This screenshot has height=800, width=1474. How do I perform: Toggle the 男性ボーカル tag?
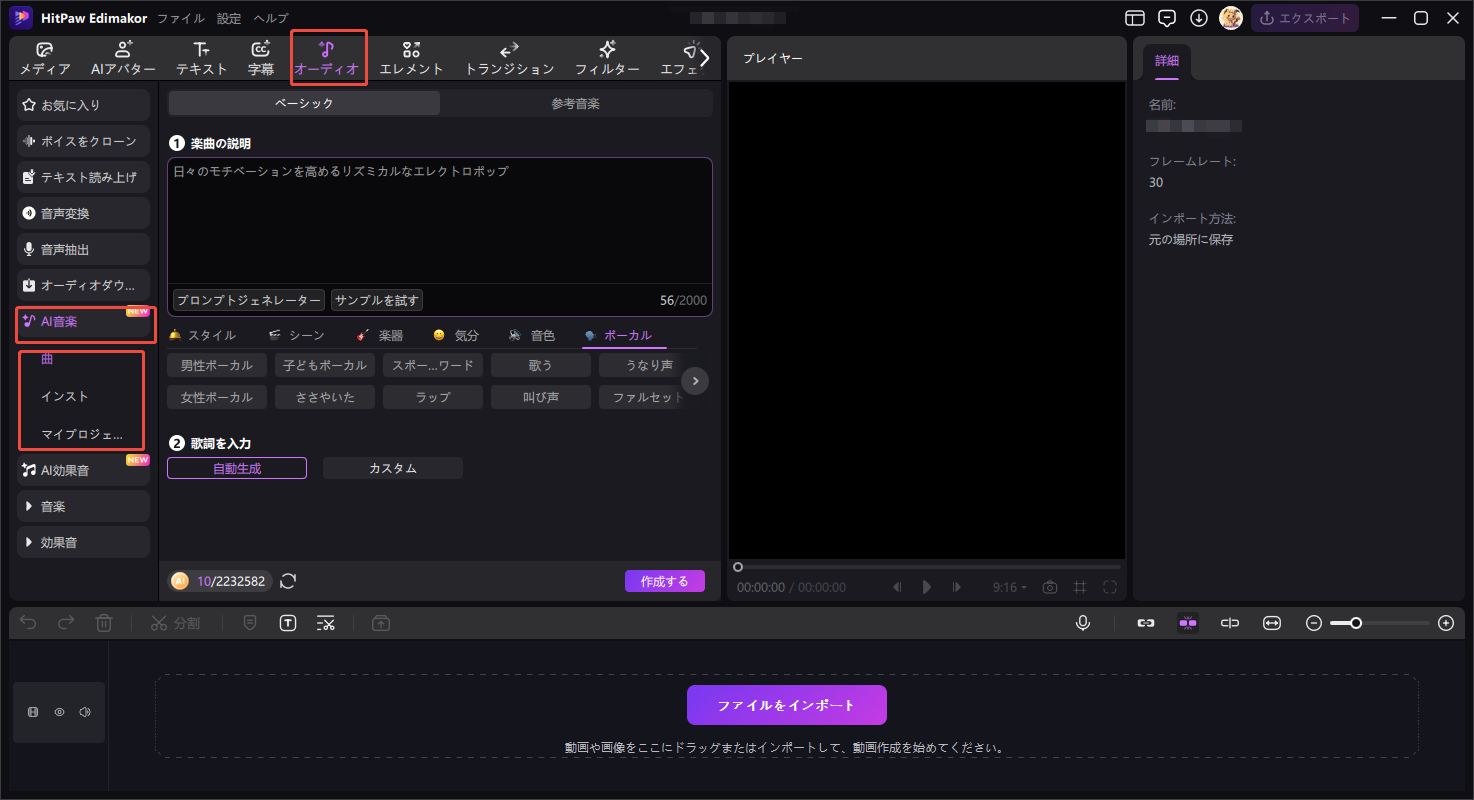[217, 365]
